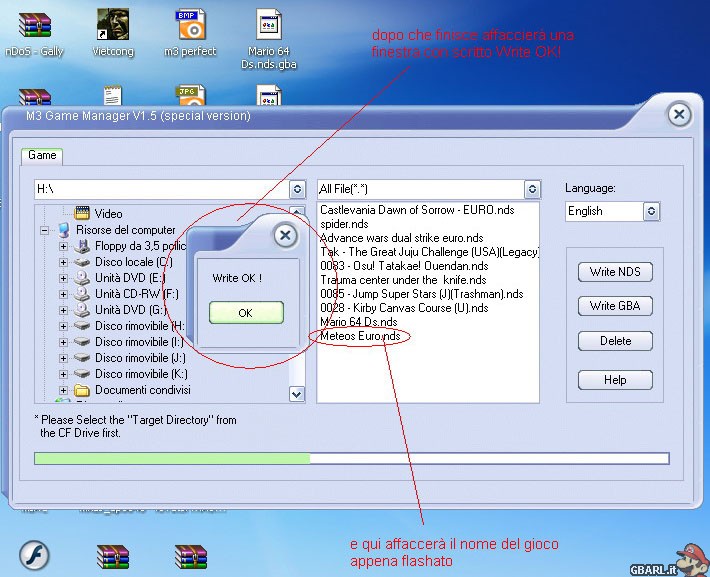Click the green write progress bar
710x577 pixels.
pyautogui.click(x=352, y=458)
